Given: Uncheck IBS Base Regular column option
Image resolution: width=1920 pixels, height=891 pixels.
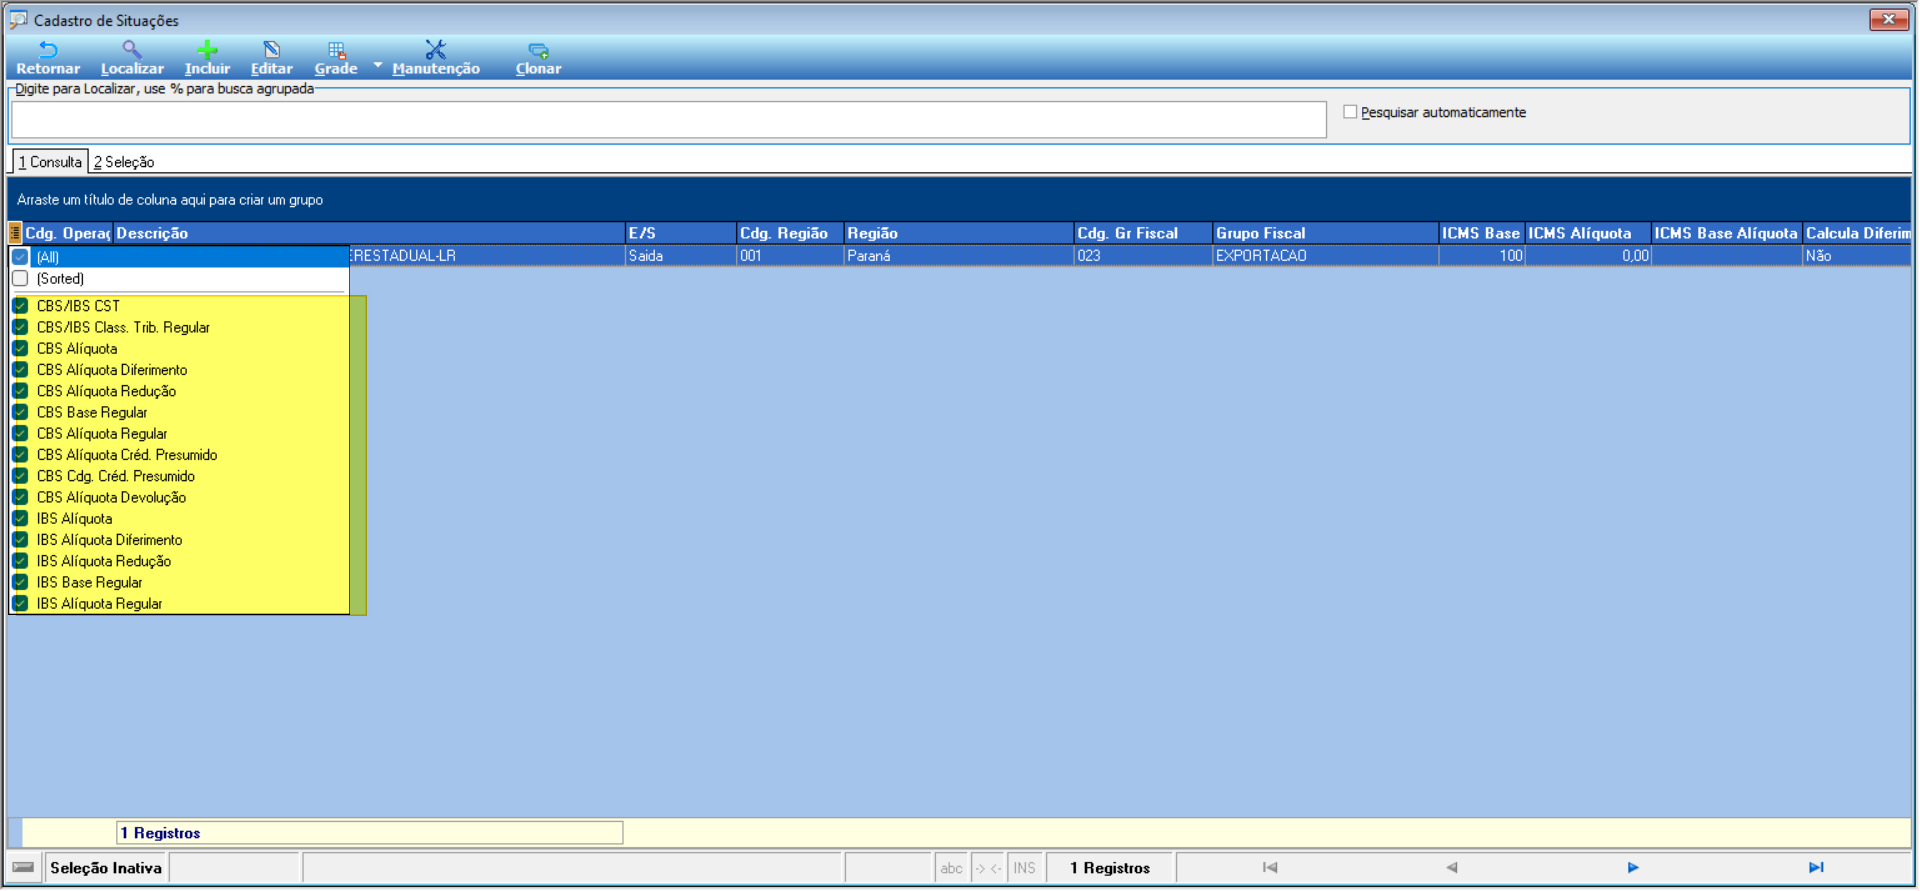Looking at the screenshot, I should (20, 582).
